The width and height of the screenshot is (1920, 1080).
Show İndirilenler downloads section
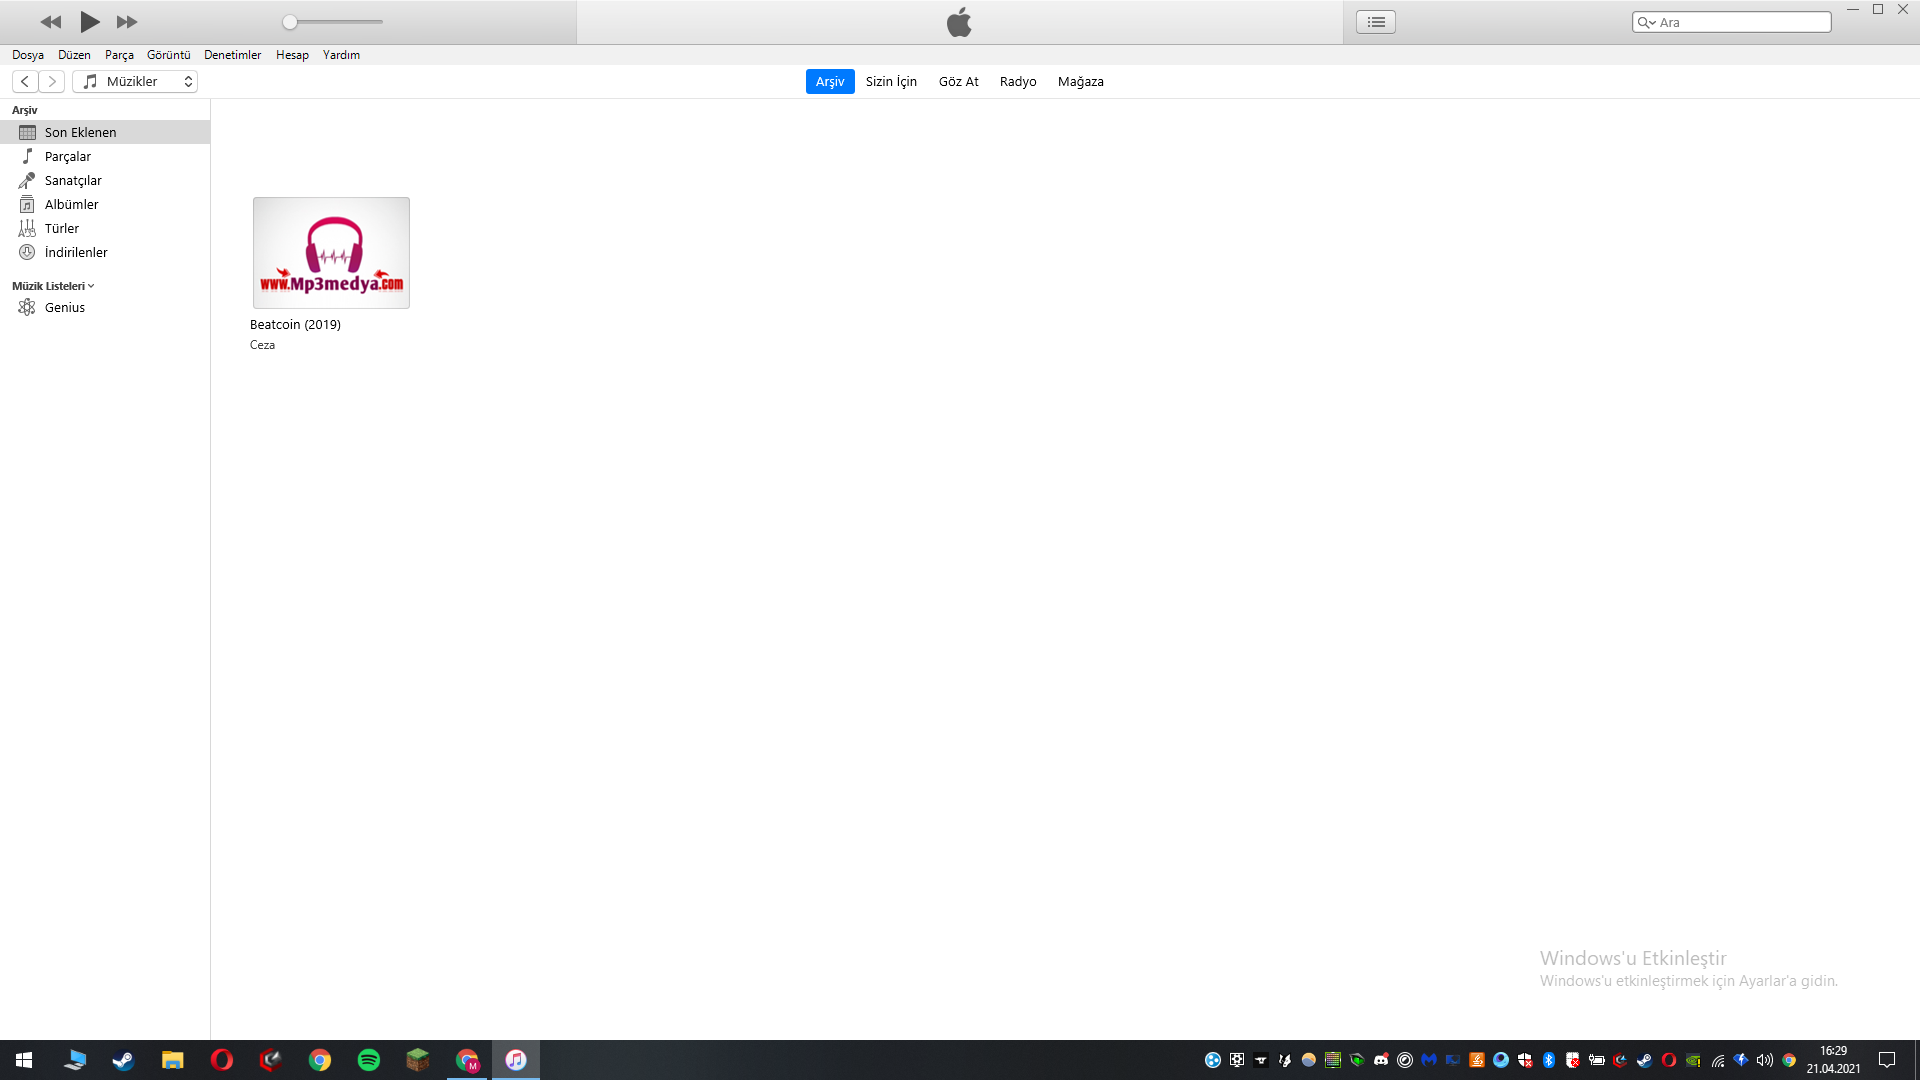[75, 252]
